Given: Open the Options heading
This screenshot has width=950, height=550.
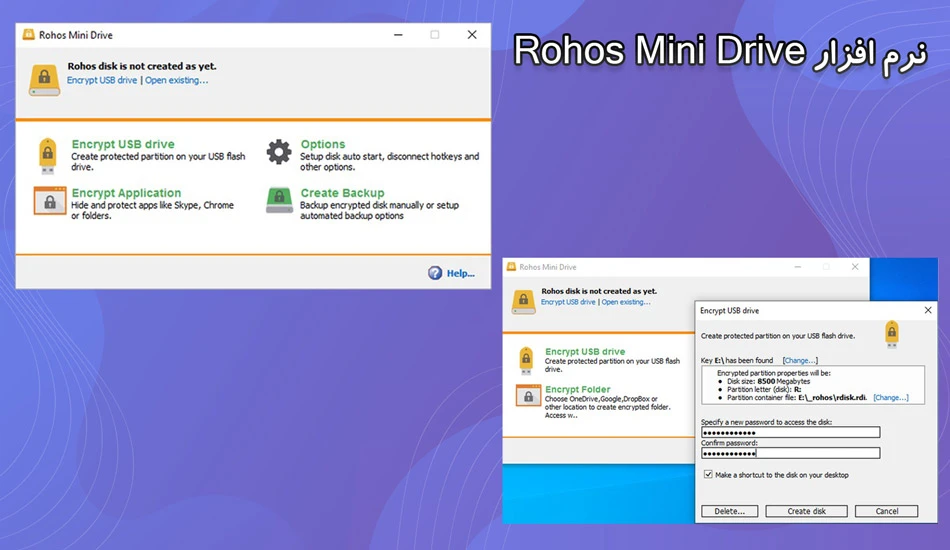Looking at the screenshot, I should (x=323, y=144).
